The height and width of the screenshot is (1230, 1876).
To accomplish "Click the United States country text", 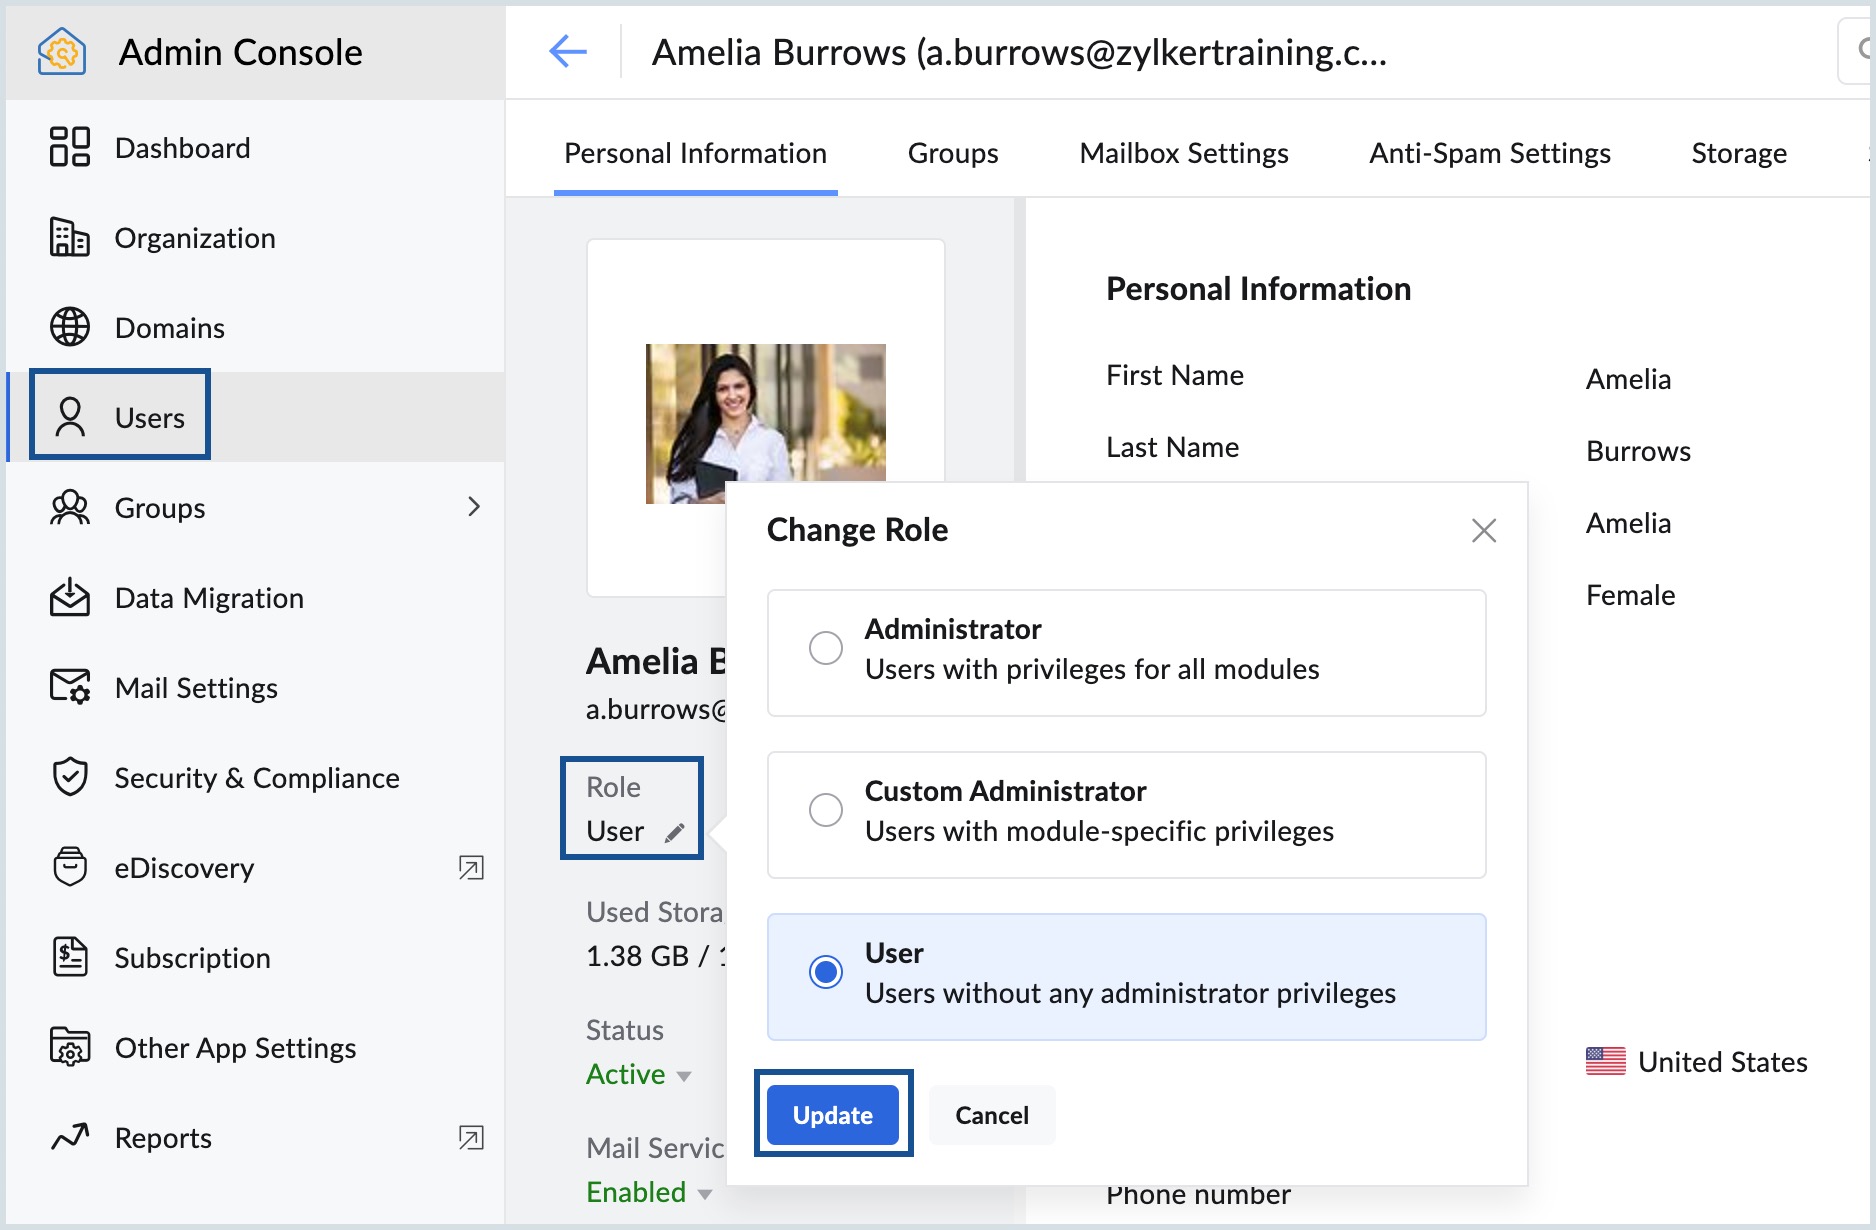I will tap(1722, 1061).
